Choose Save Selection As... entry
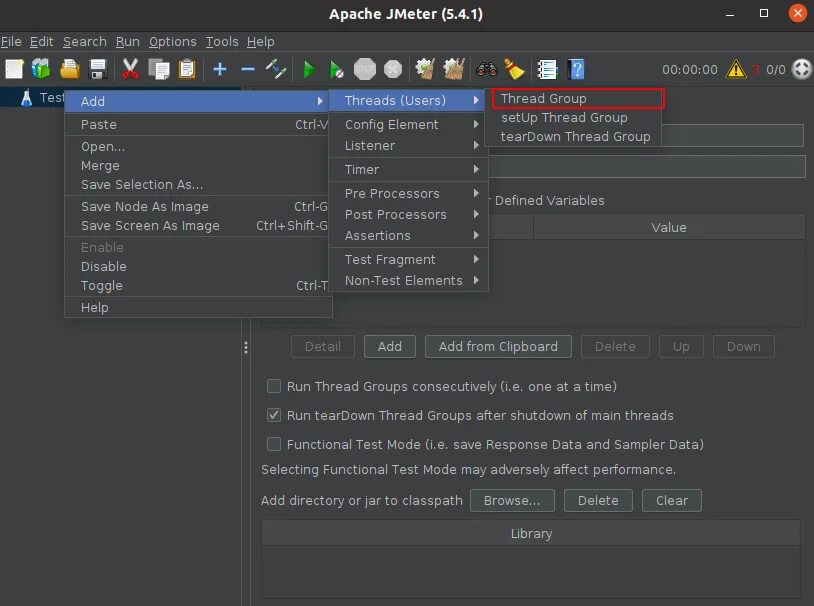This screenshot has height=606, width=814. click(198, 185)
